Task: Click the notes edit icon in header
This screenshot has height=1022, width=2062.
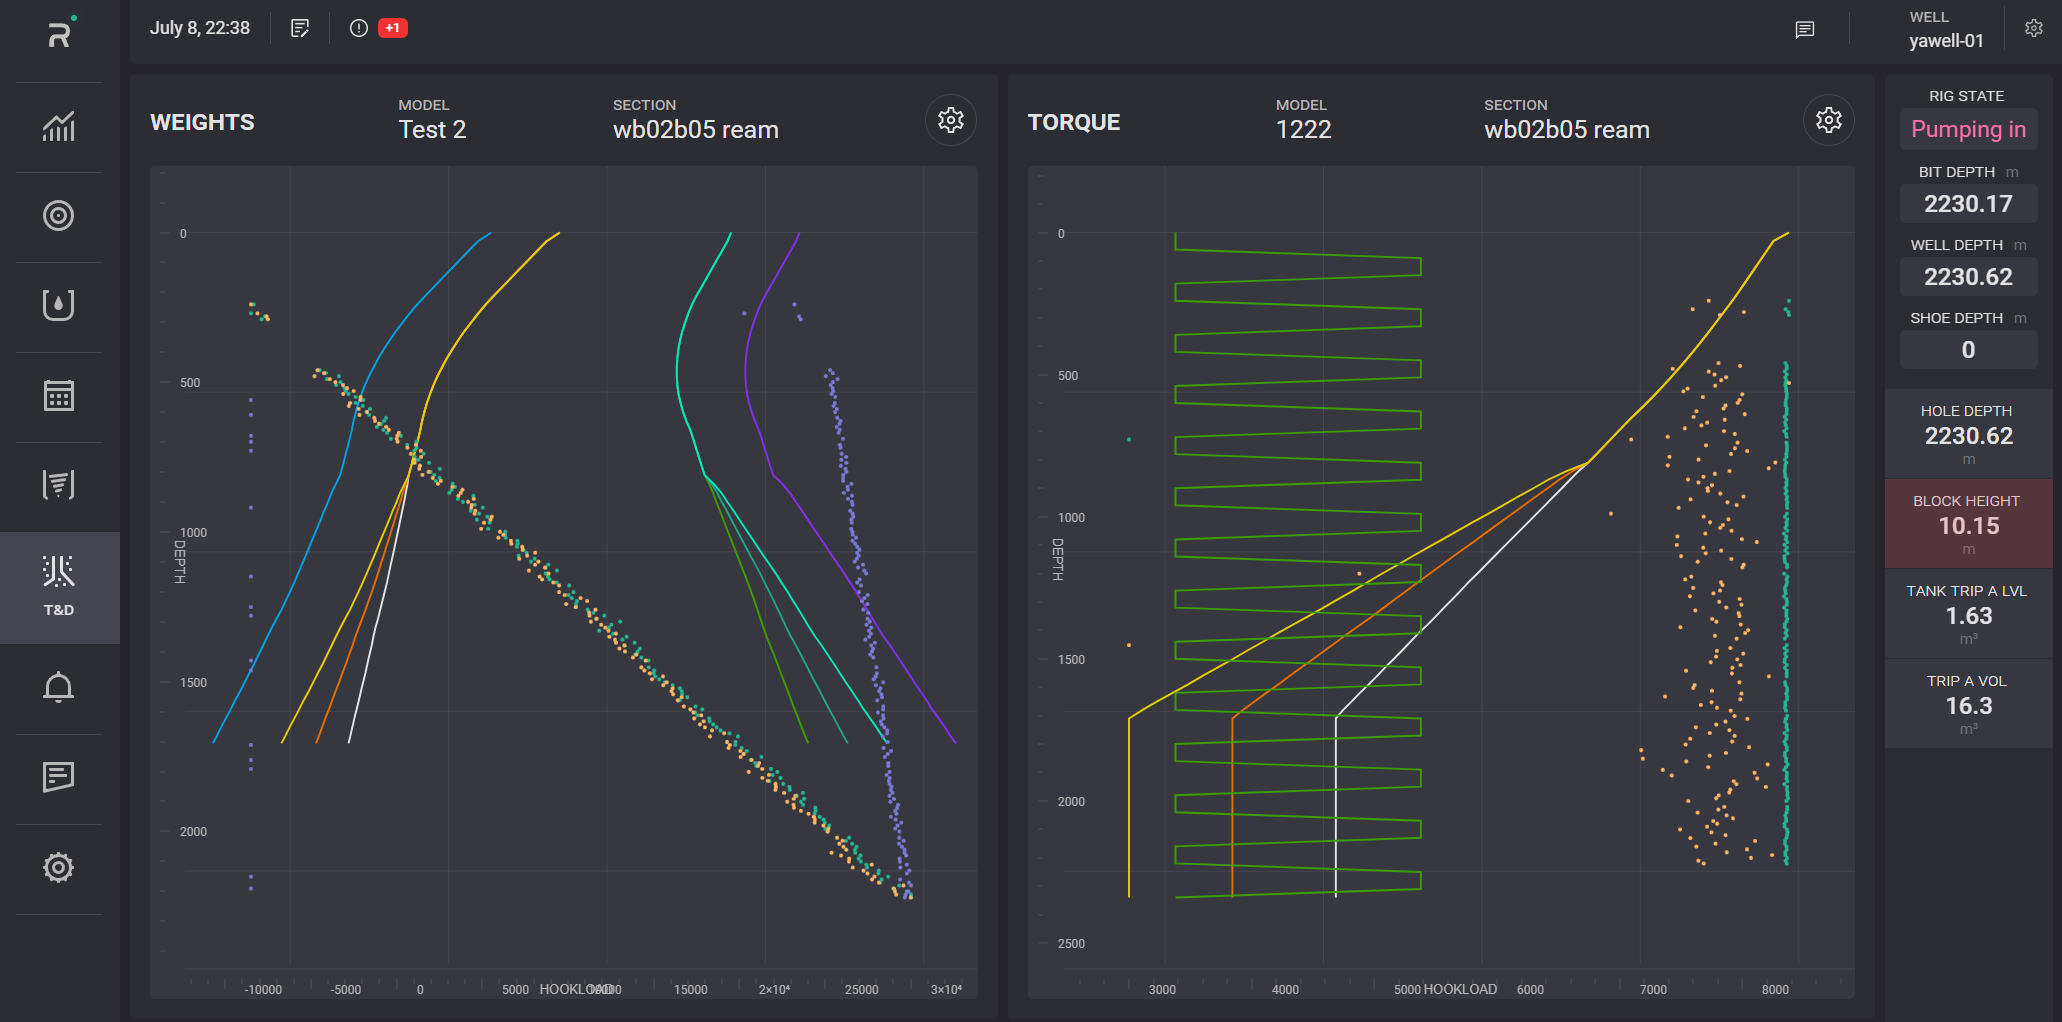Action: click(x=300, y=28)
